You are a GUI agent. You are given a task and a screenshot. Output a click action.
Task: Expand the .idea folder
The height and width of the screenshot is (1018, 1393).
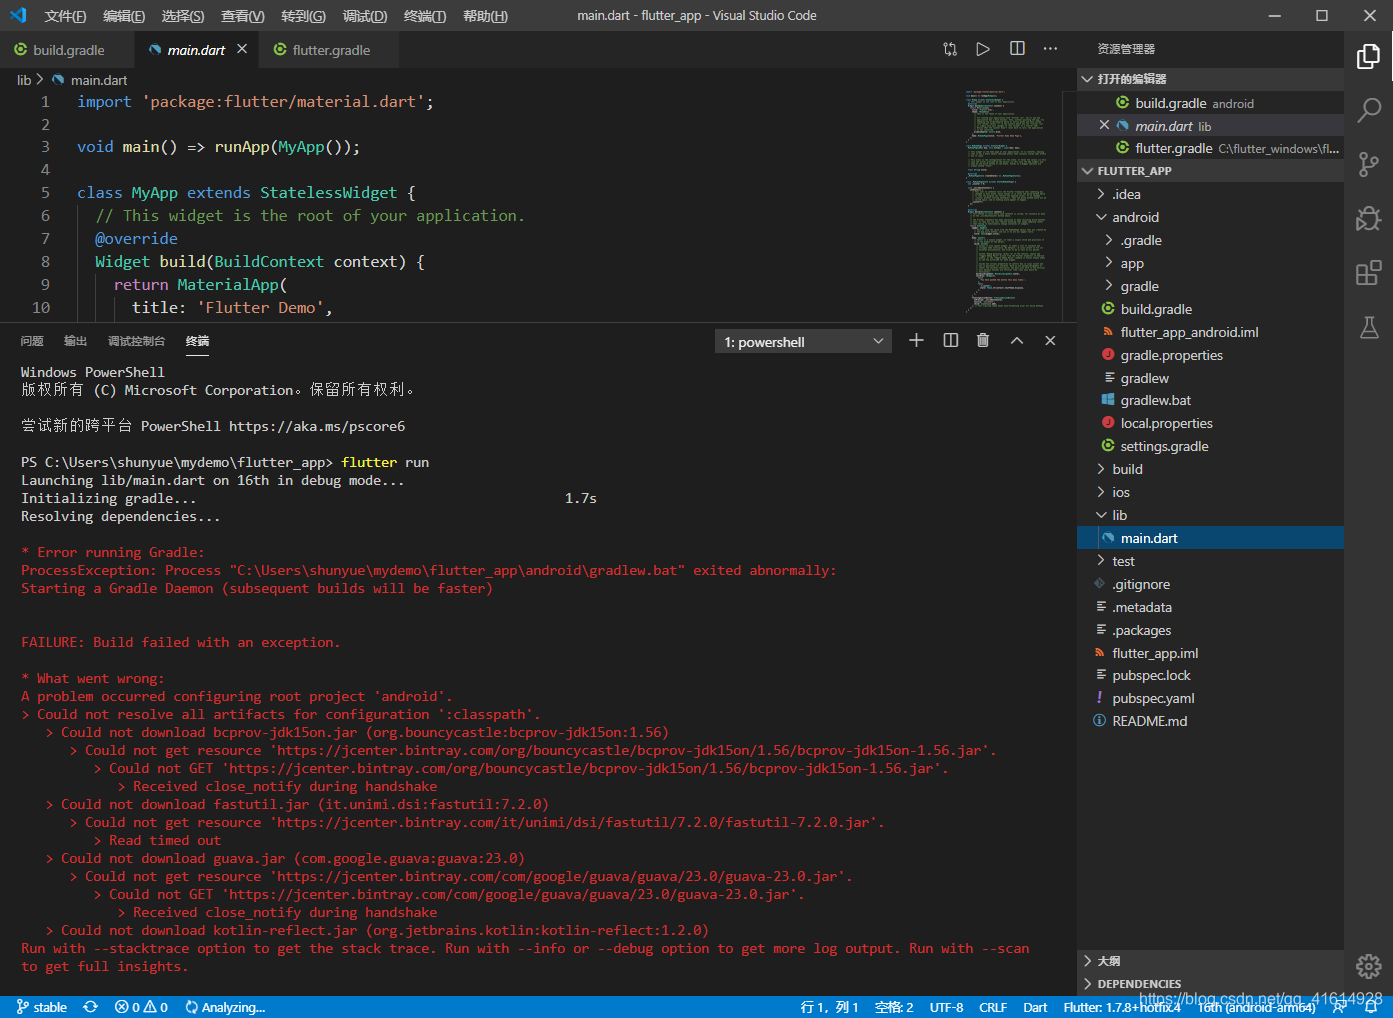click(1210, 194)
